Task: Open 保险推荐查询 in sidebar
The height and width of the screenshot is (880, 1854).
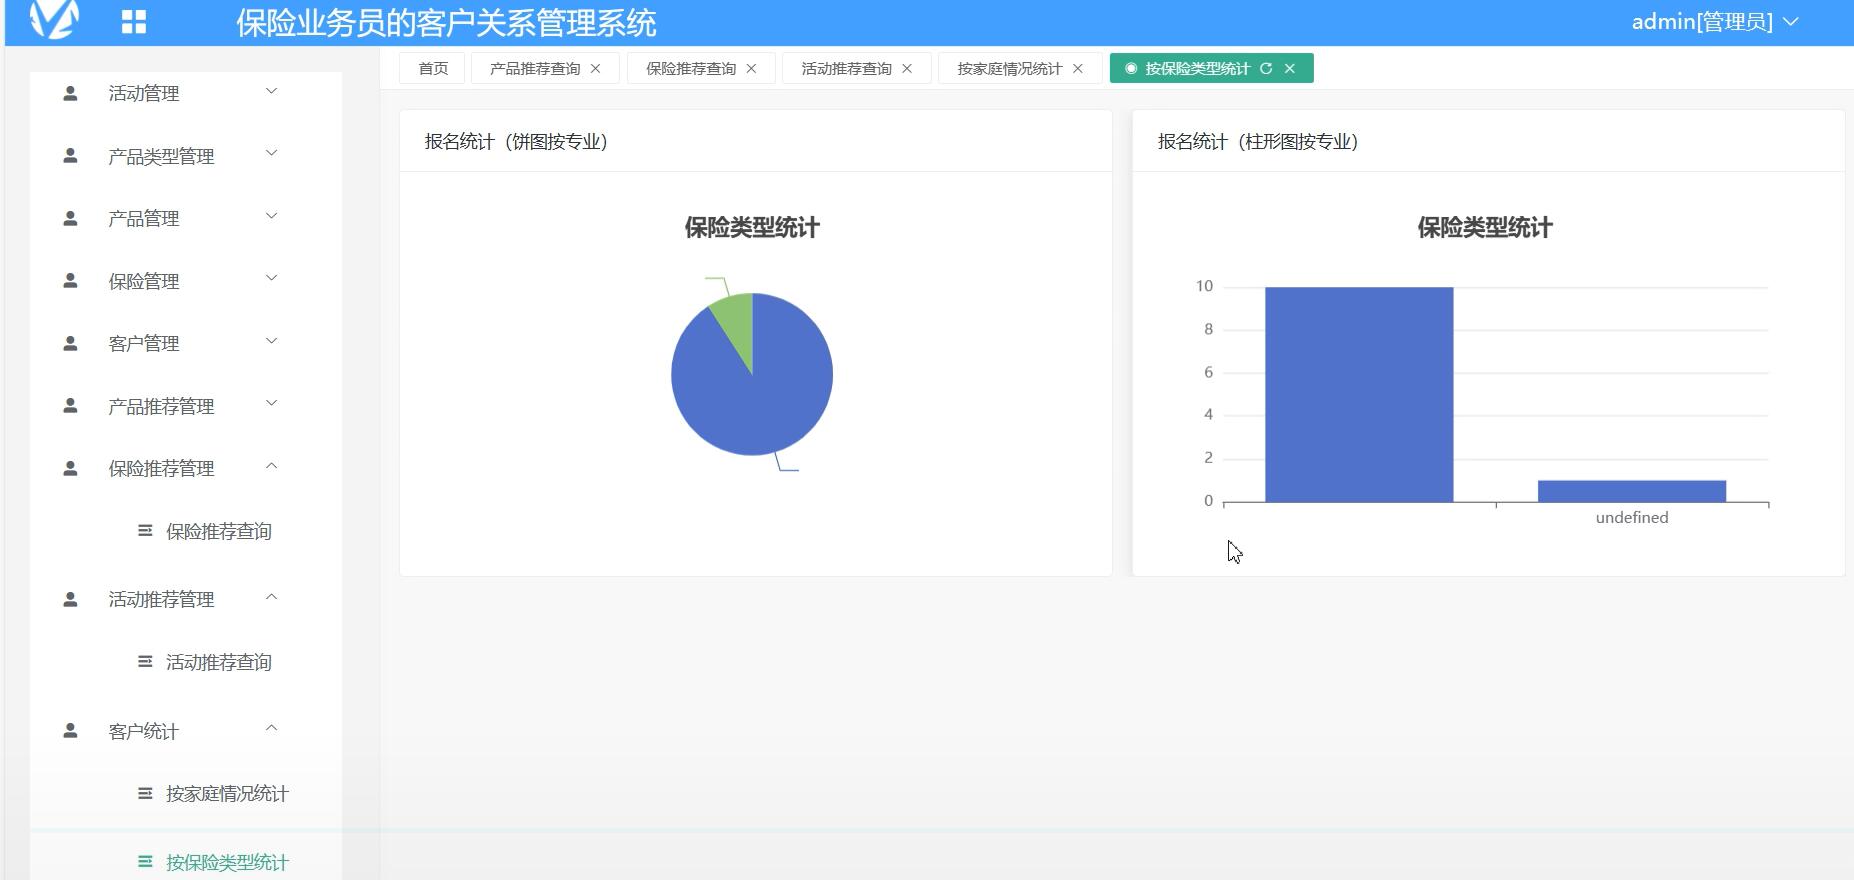Action: (x=219, y=531)
